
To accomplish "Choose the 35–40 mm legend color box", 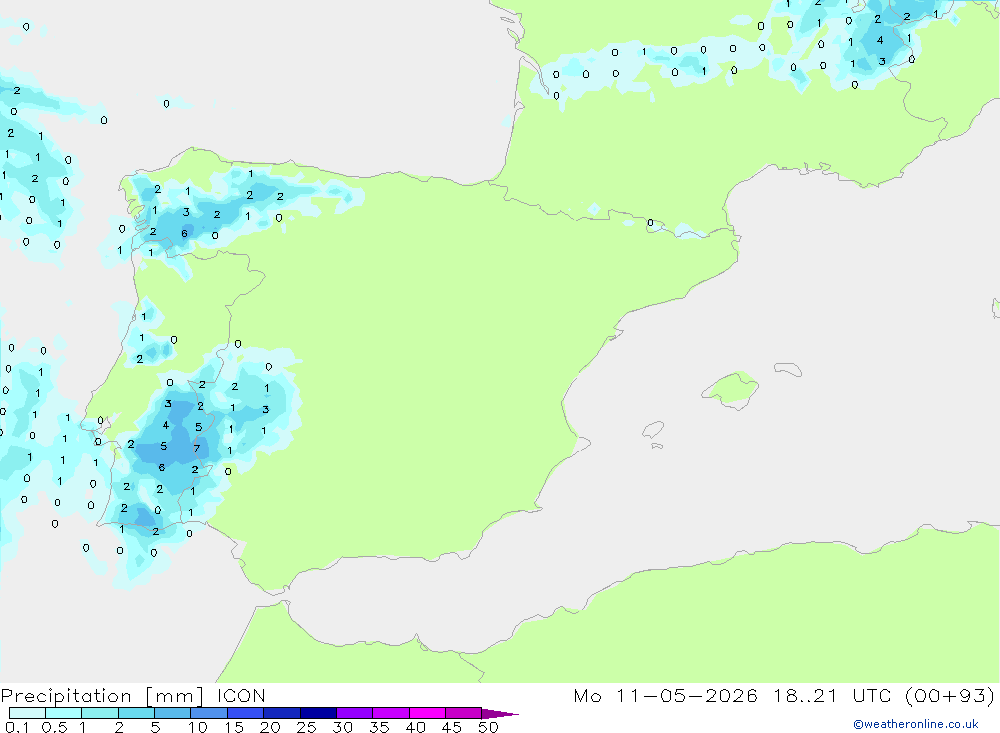I will 390,713.
